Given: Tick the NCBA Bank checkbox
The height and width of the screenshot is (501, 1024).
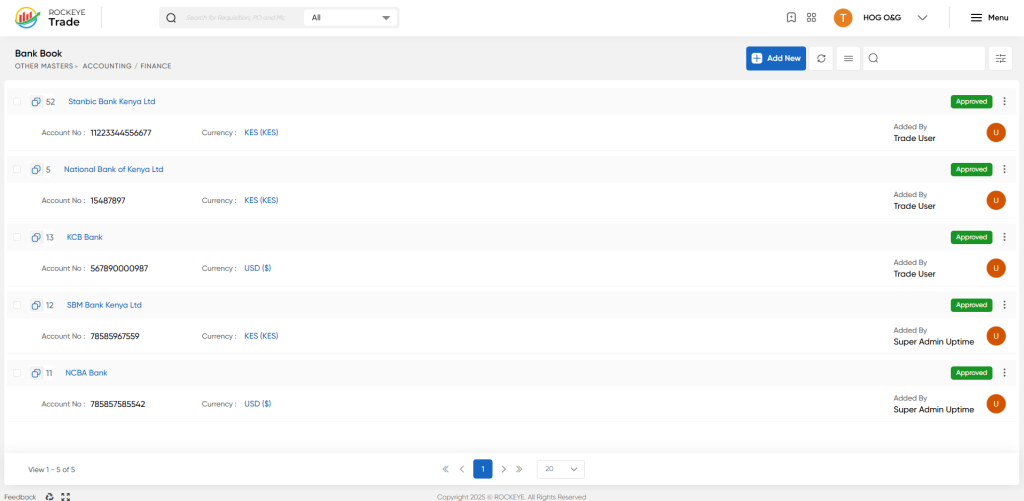Looking at the screenshot, I should pyautogui.click(x=17, y=374).
